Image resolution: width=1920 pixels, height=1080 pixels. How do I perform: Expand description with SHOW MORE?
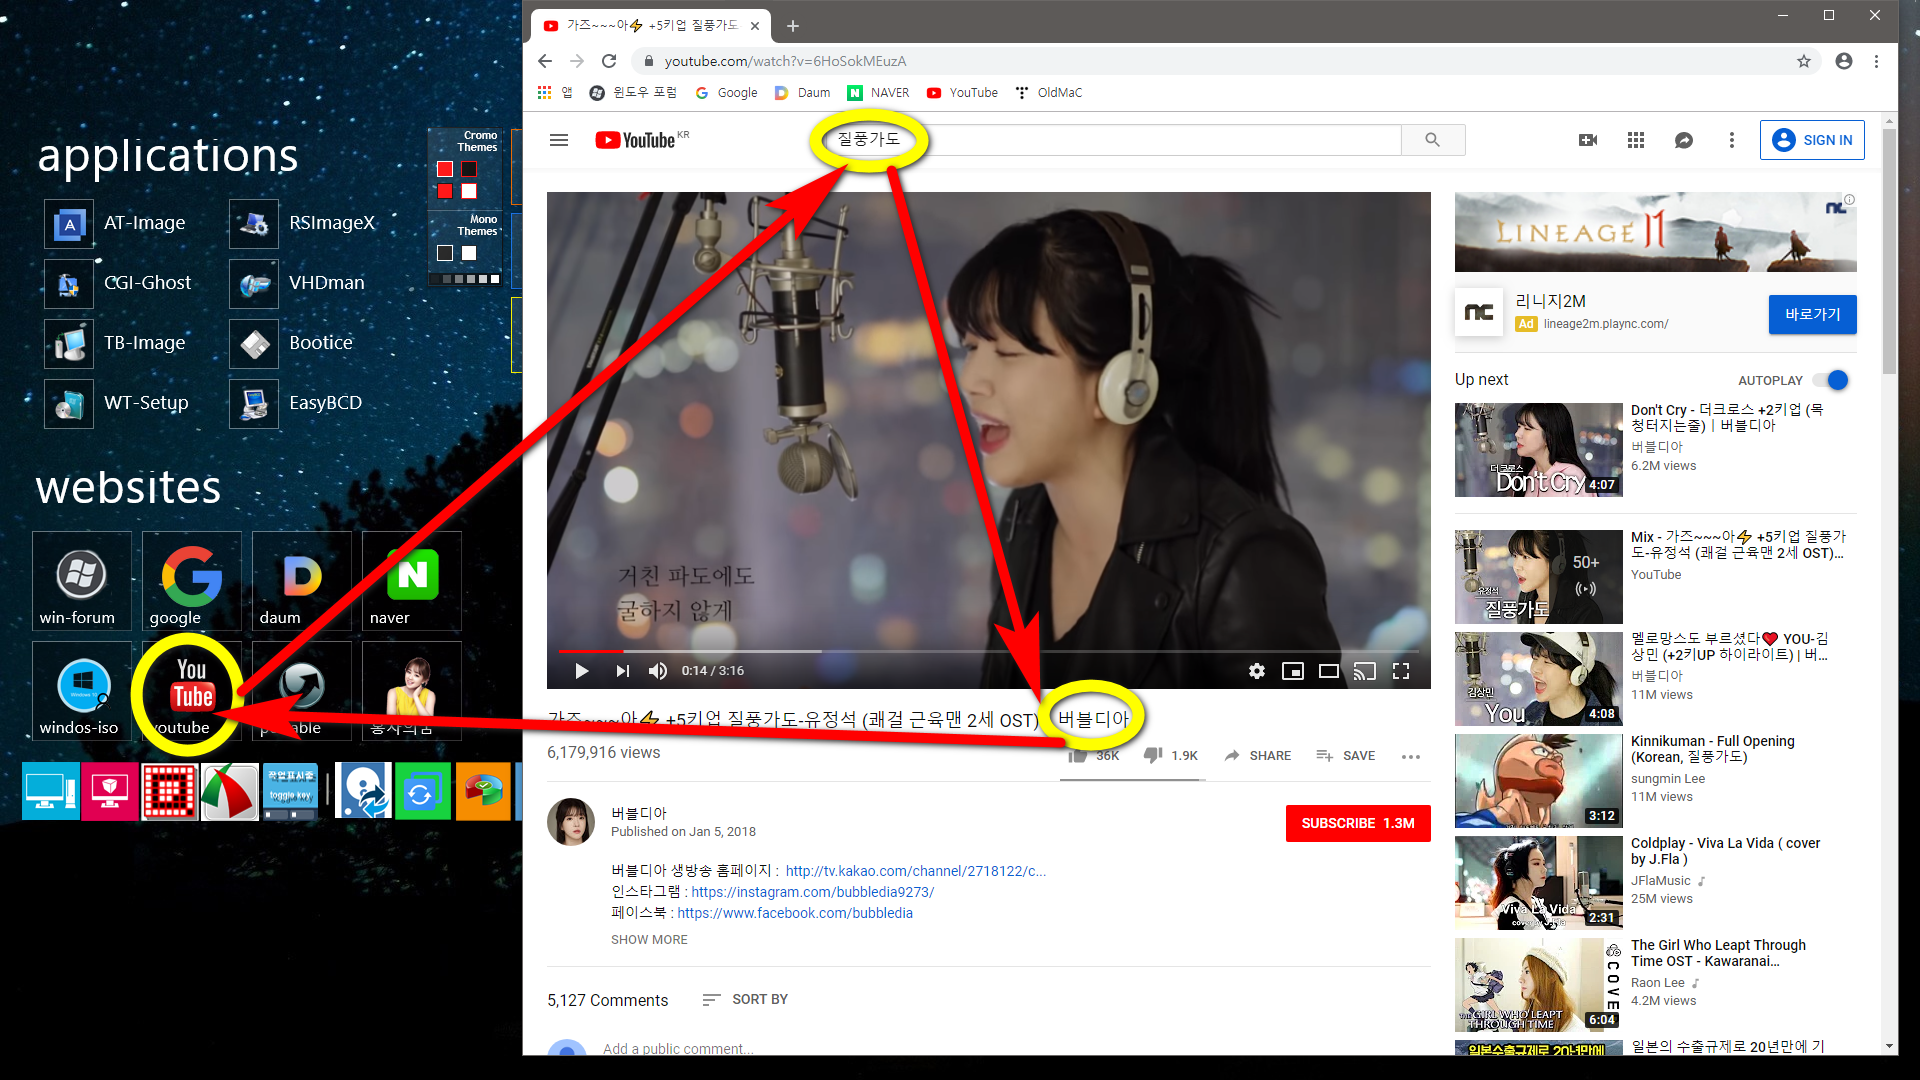click(x=649, y=940)
